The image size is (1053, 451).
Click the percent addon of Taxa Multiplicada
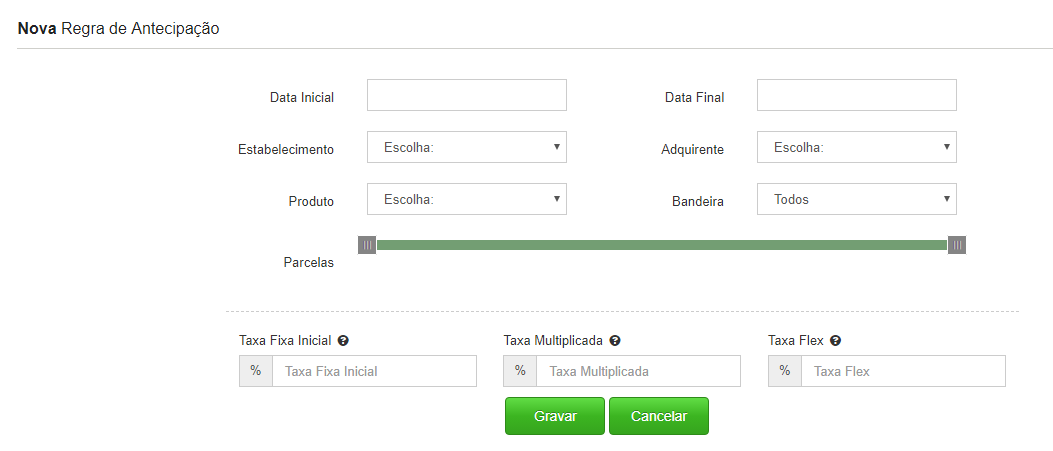click(520, 371)
